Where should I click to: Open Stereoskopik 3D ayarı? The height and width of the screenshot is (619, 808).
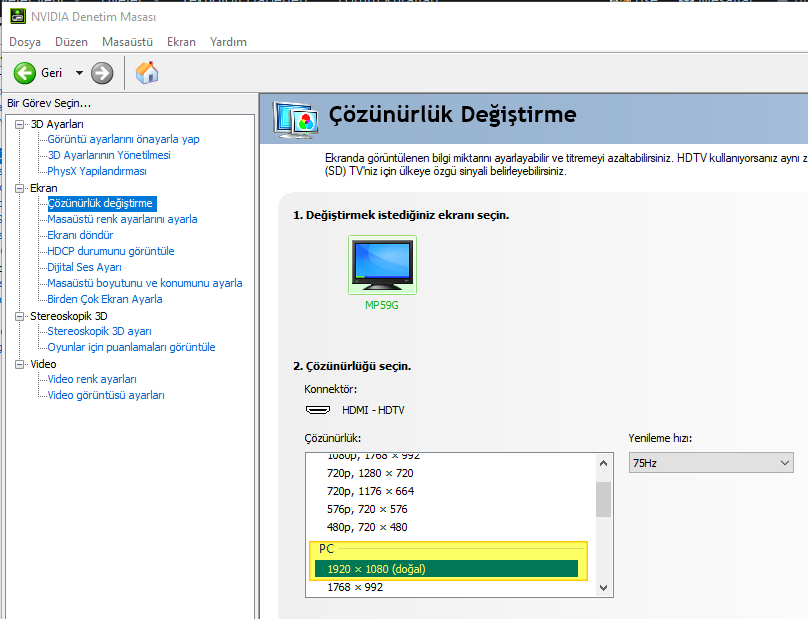(99, 331)
